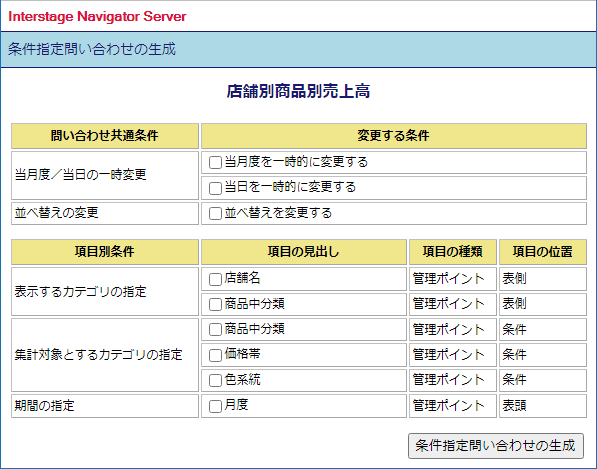
Task: Tick 商品中分類 checkbox in 条件 row
Action: pos(215,330)
